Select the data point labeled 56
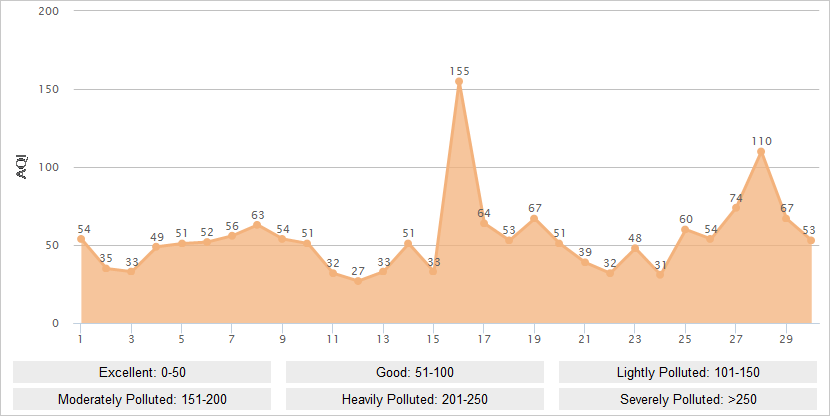This screenshot has height=416, width=830. [232, 236]
